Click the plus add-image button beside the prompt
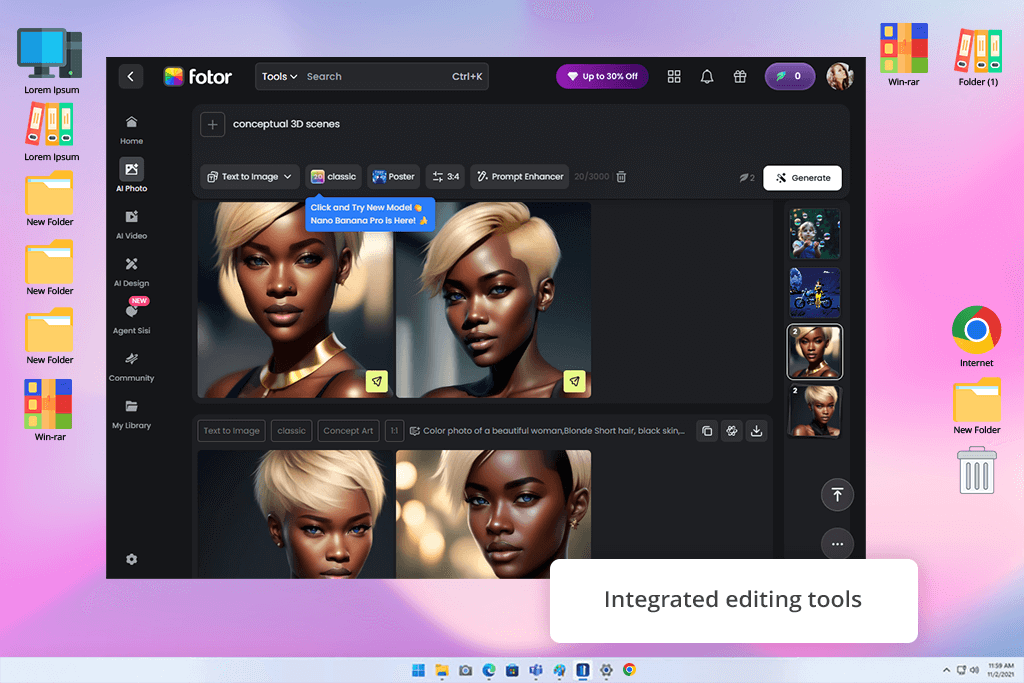Screen dimensions: 1024x683 click(x=212, y=124)
